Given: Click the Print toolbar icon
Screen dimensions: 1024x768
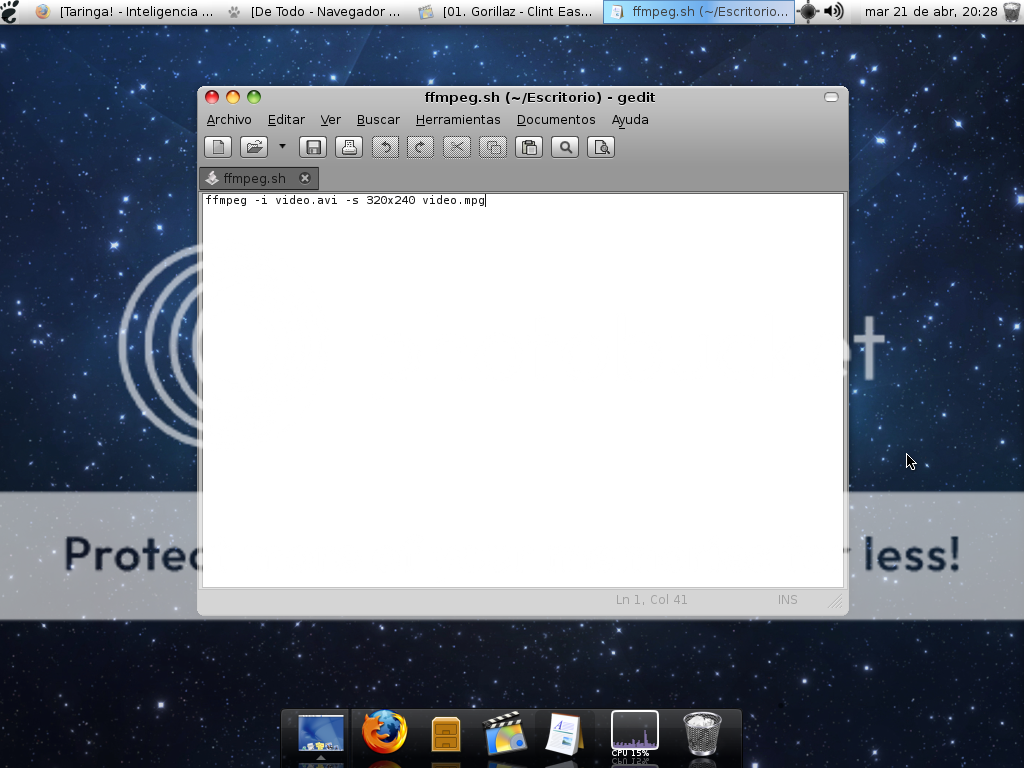Looking at the screenshot, I should [349, 147].
